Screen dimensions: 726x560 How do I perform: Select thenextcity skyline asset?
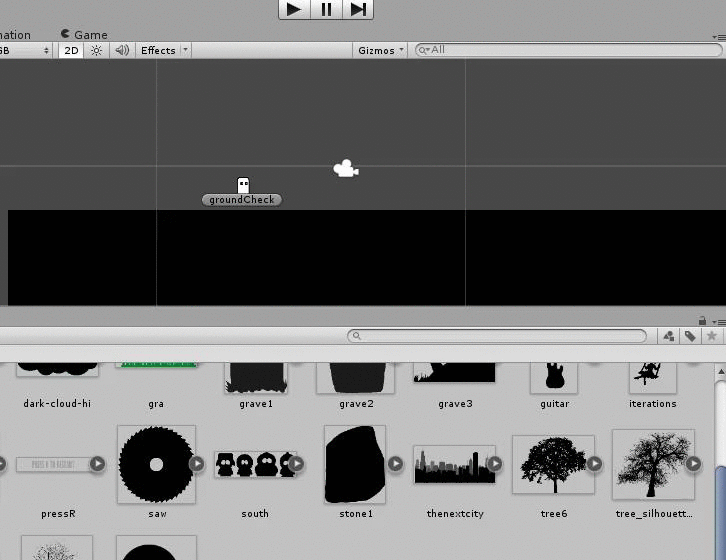click(455, 465)
